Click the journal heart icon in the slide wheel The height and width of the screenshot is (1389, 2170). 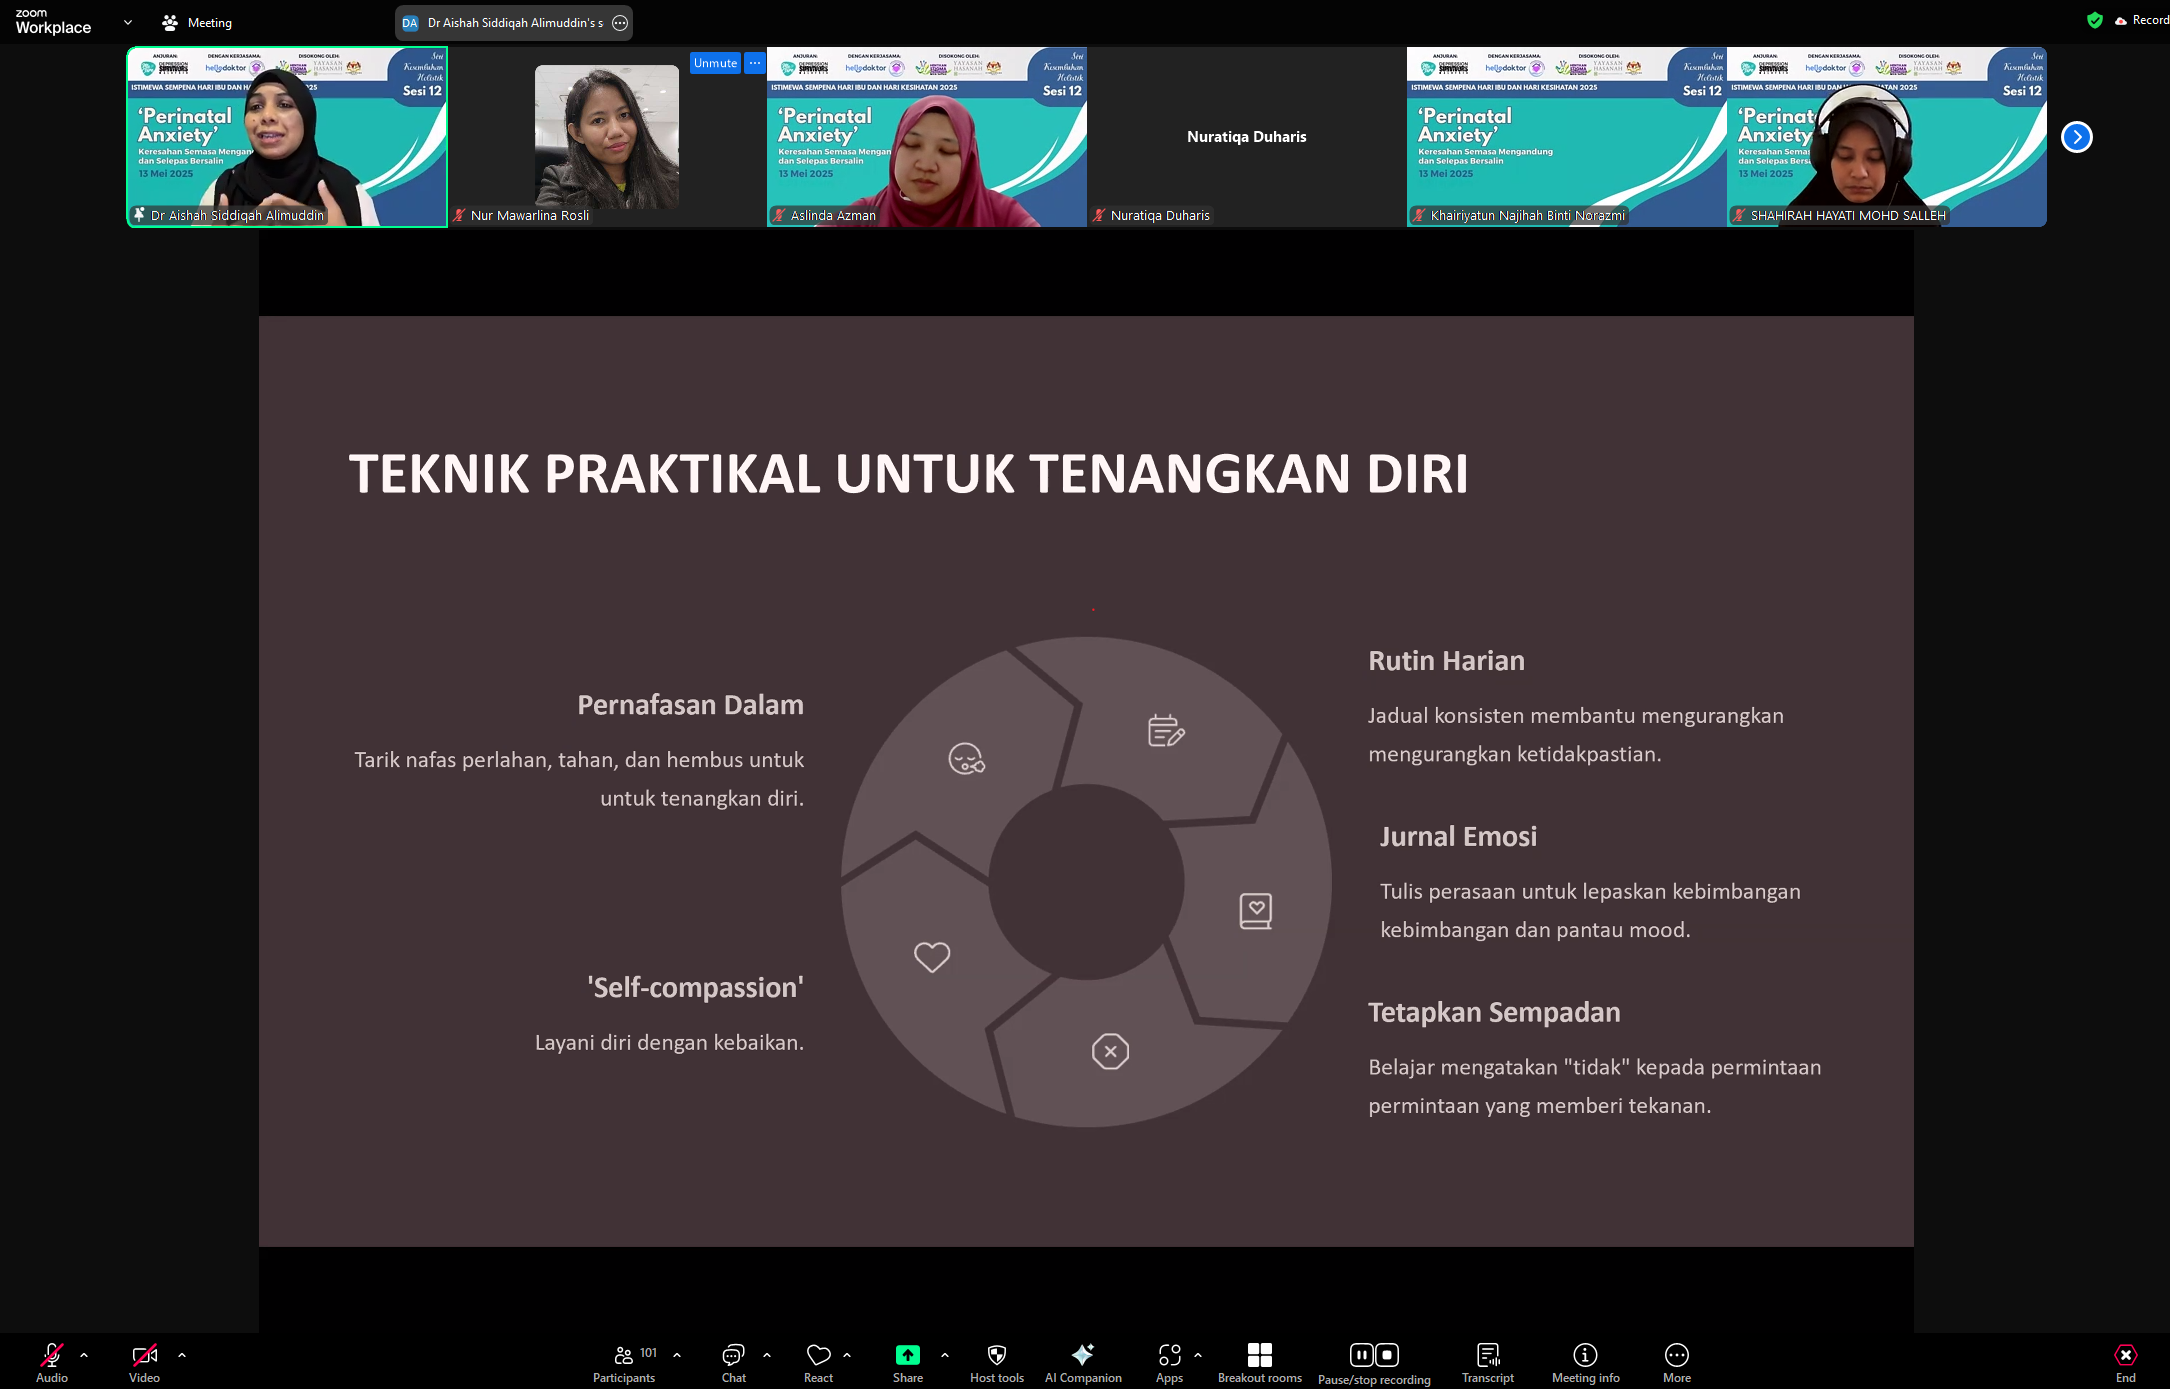tap(1256, 911)
